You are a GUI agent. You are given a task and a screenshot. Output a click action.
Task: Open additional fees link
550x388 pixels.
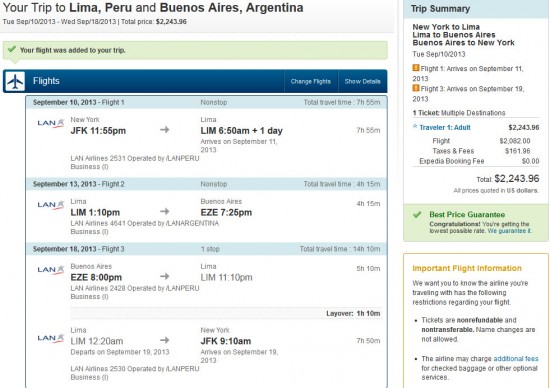coord(516,359)
